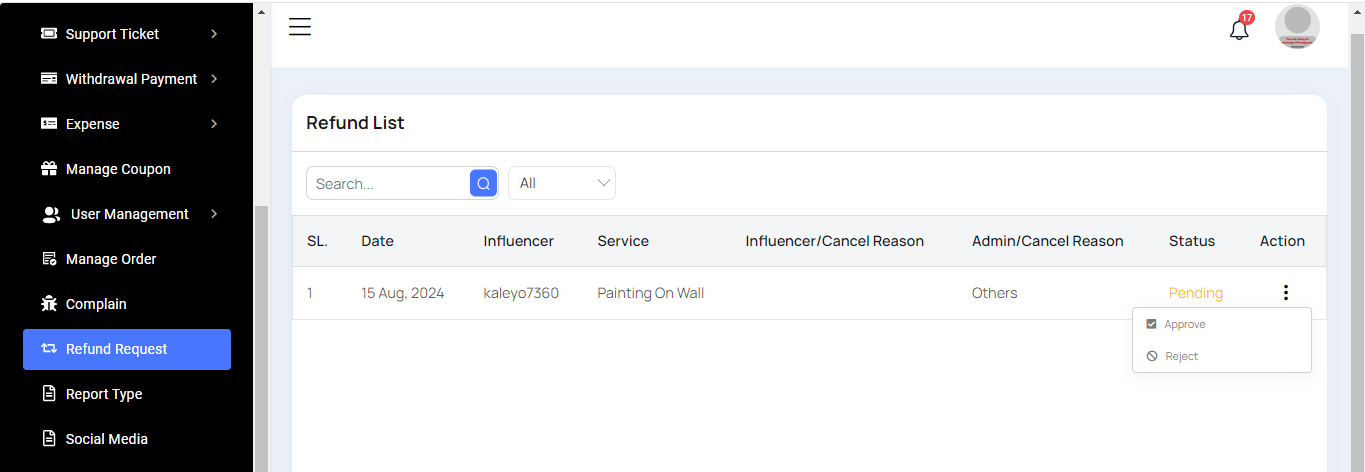Click the hamburger menu icon
The height and width of the screenshot is (472, 1365).
[300, 27]
